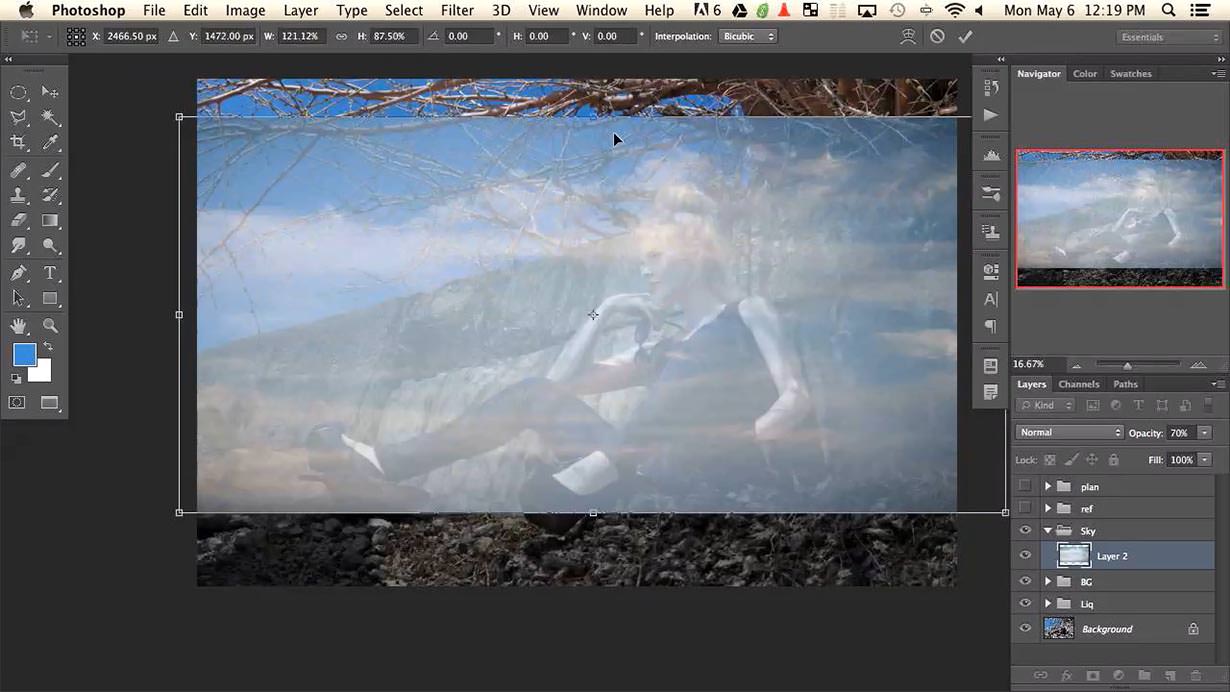The width and height of the screenshot is (1230, 692).
Task: Switch to the Channels tab
Action: click(1079, 384)
